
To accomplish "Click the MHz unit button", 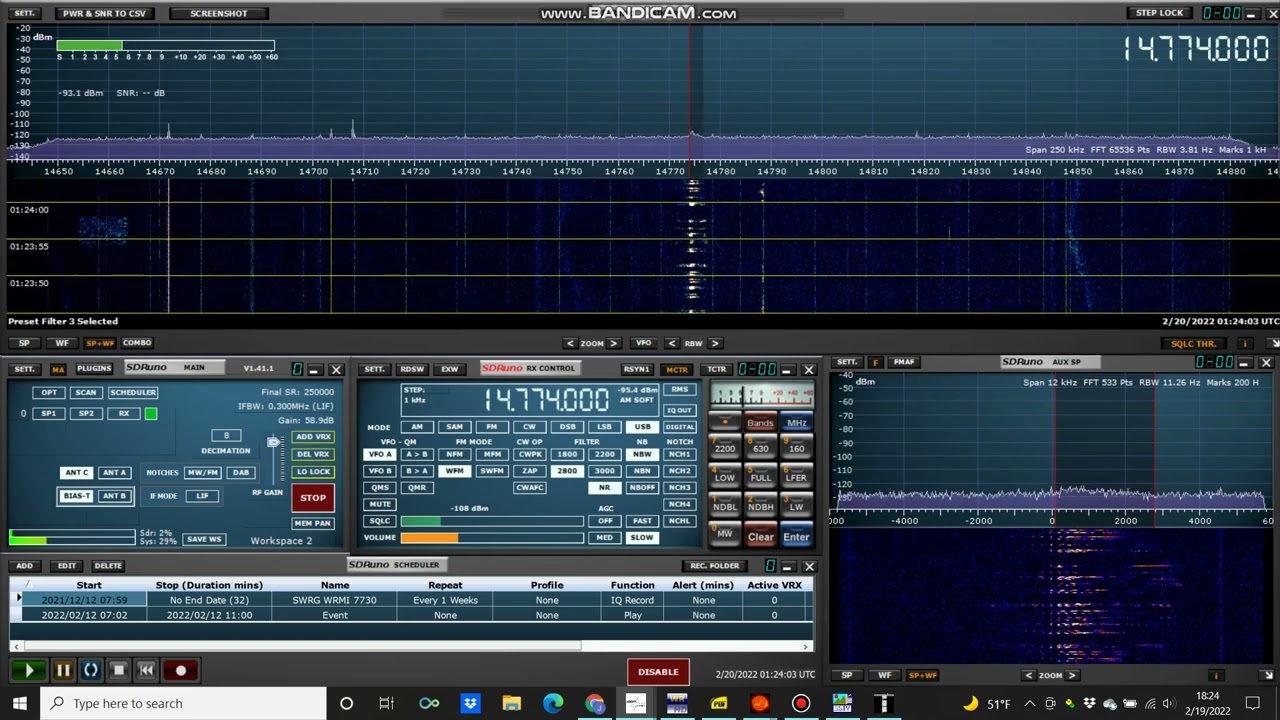I will pyautogui.click(x=796, y=423).
